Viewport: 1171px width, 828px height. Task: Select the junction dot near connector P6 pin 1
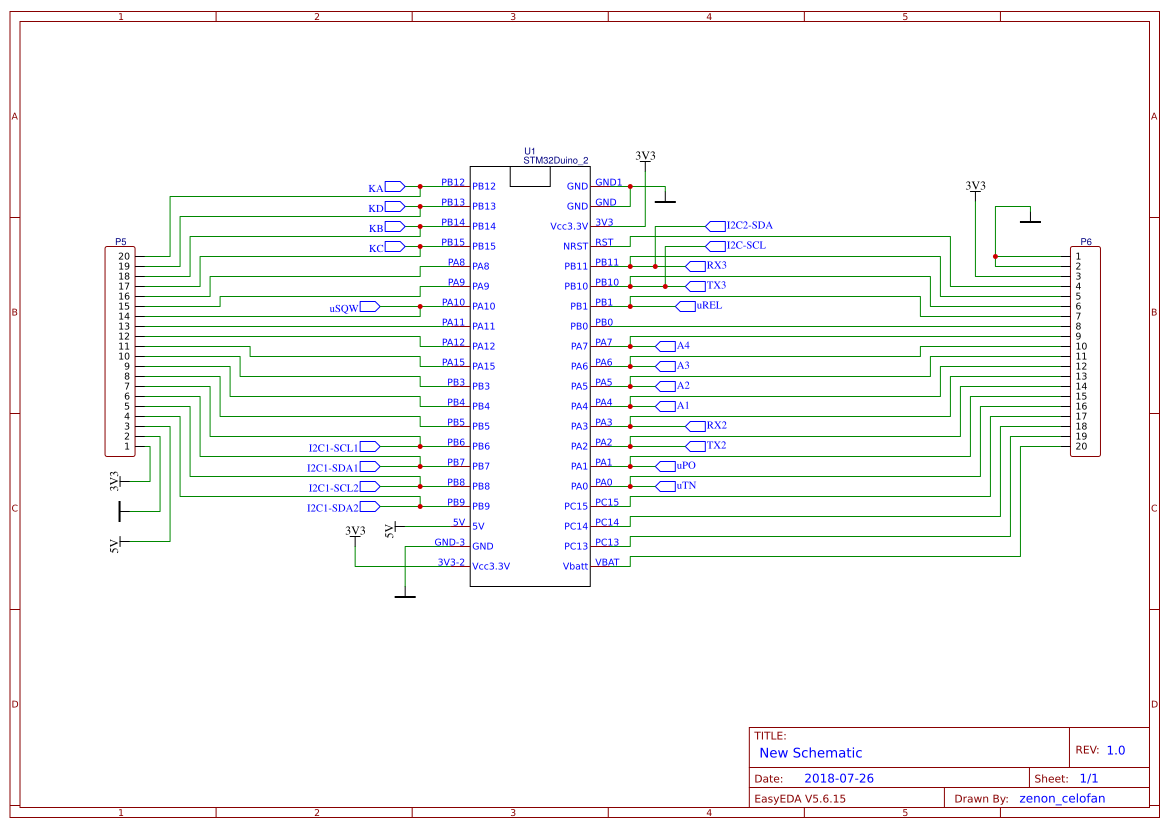[996, 255]
